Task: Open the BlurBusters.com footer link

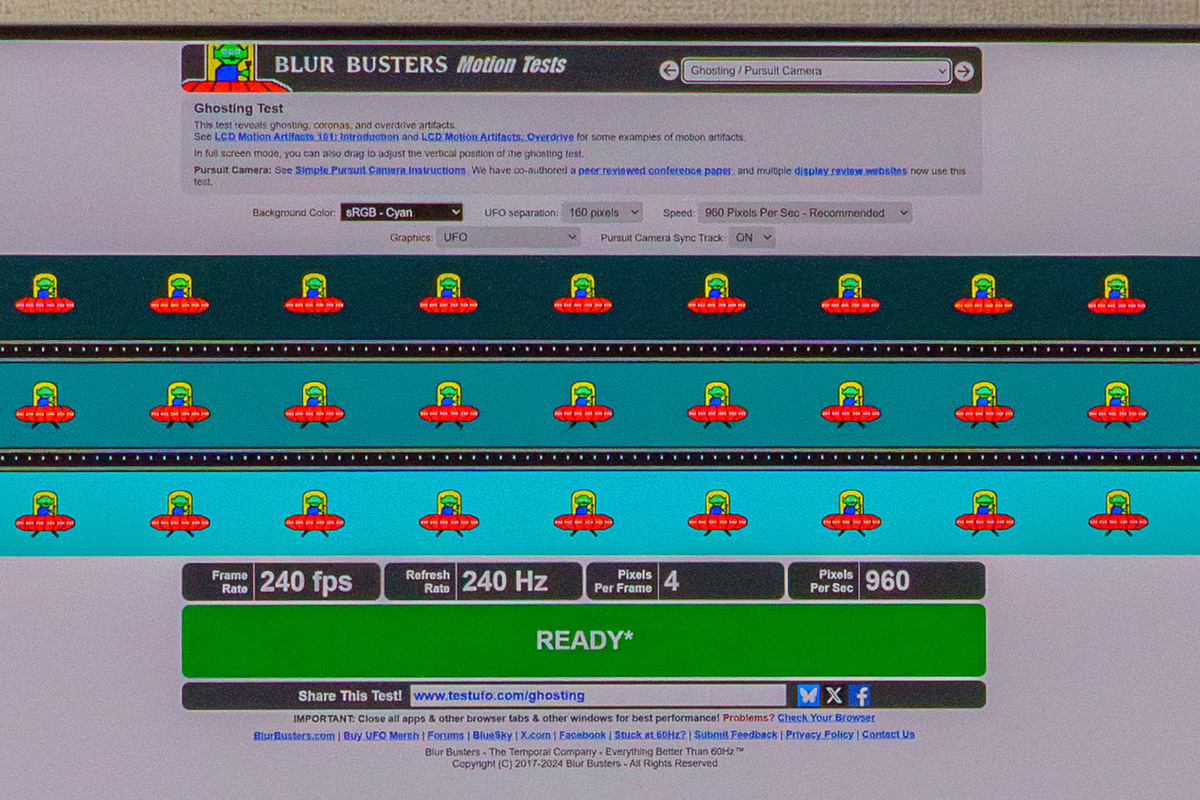Action: click(294, 735)
